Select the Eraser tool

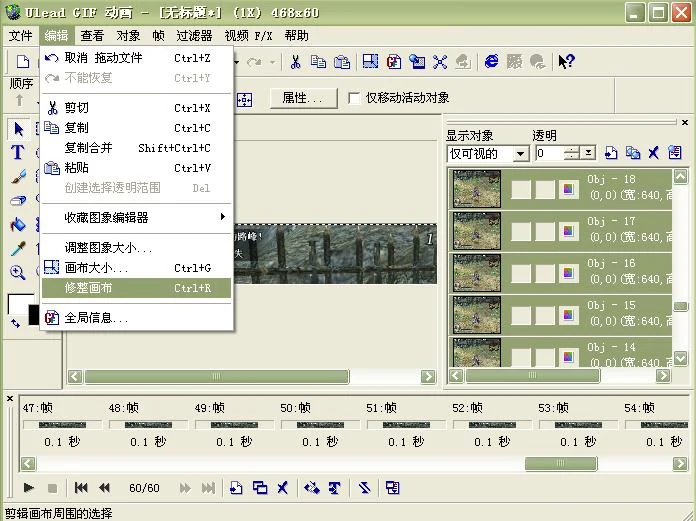pos(18,201)
